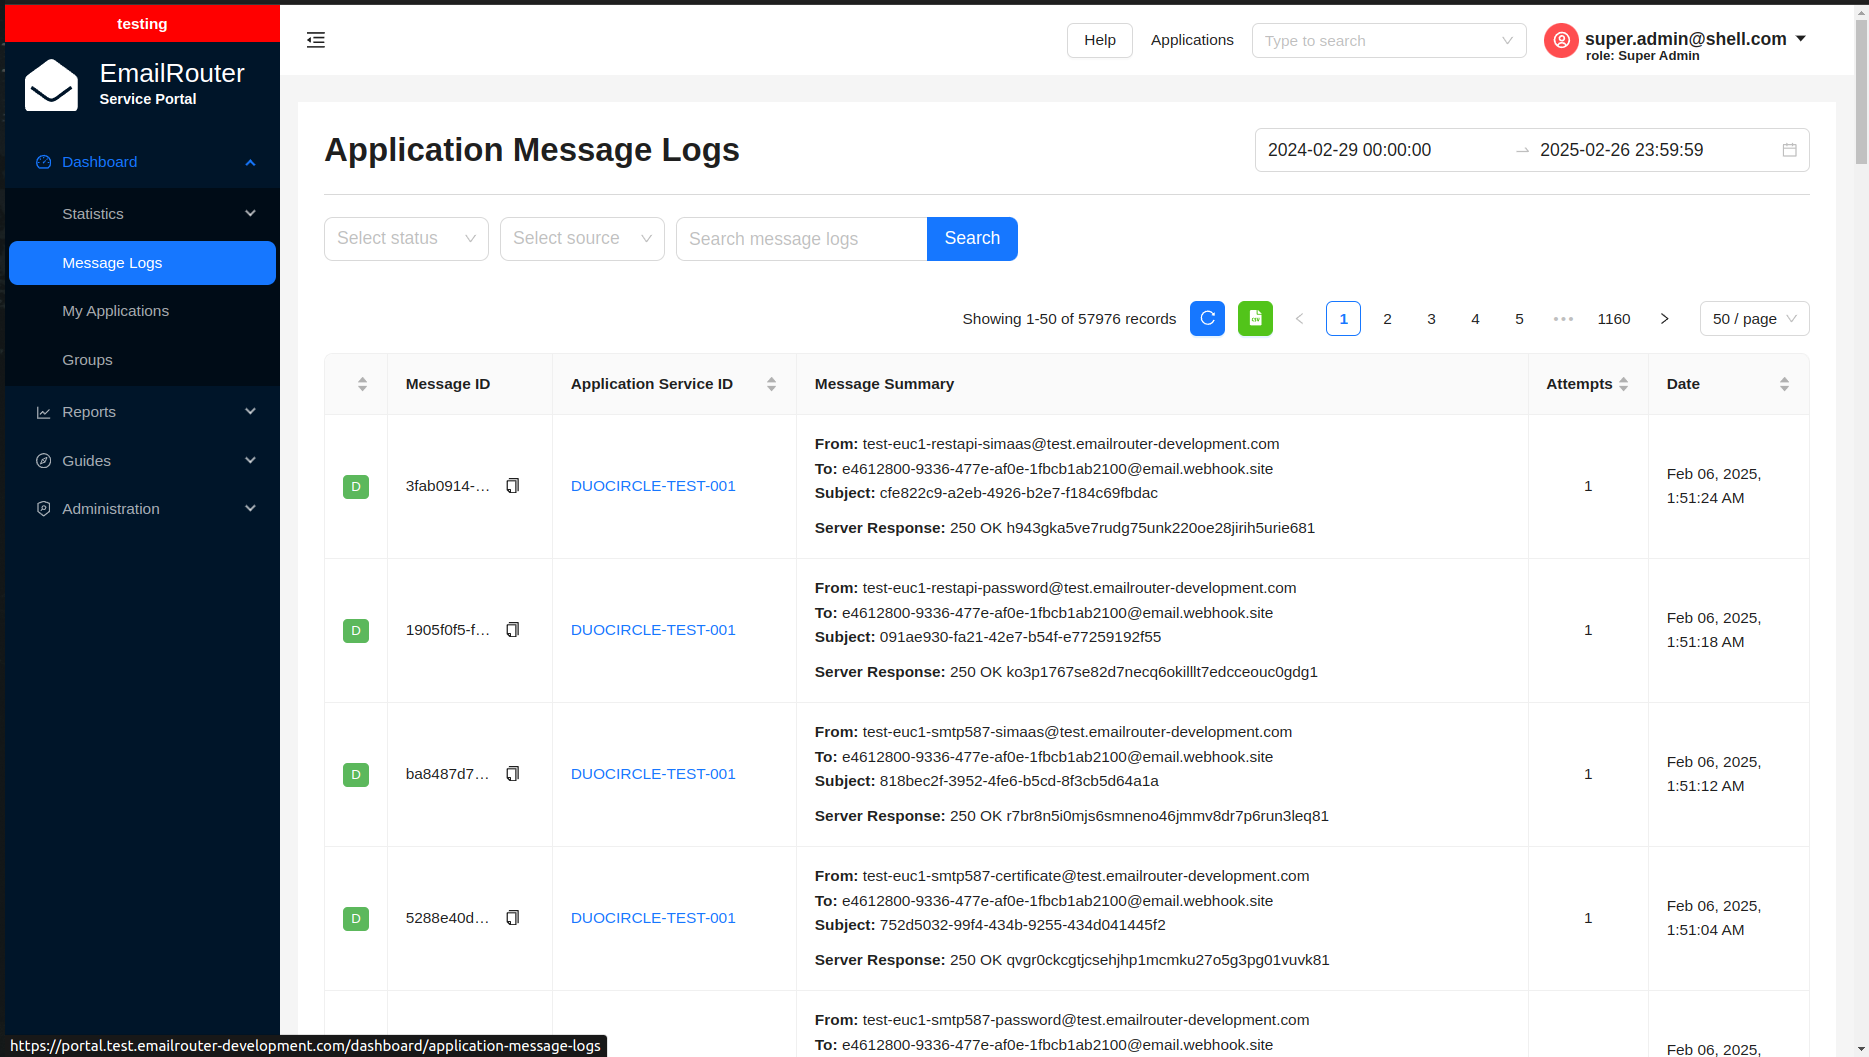Open the calendar icon in date range picker
Screen dimensions: 1869x1057
click(1789, 150)
